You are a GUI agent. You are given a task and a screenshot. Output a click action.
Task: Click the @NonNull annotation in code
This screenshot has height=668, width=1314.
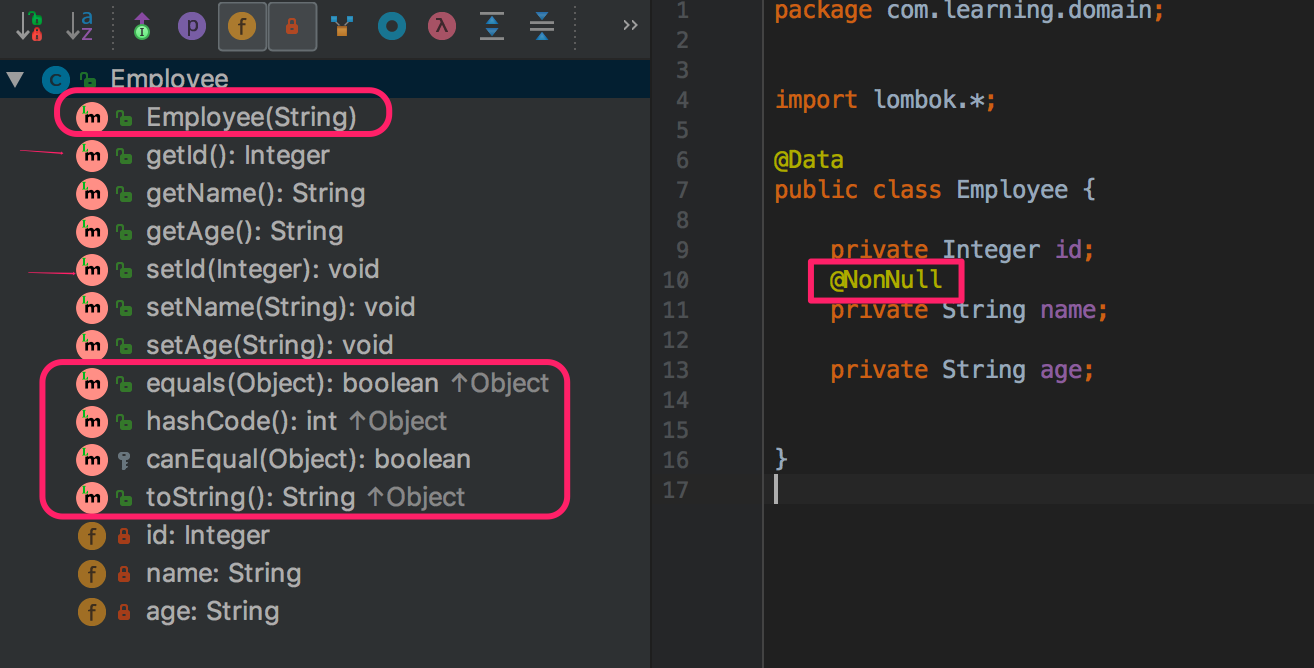coord(886,280)
